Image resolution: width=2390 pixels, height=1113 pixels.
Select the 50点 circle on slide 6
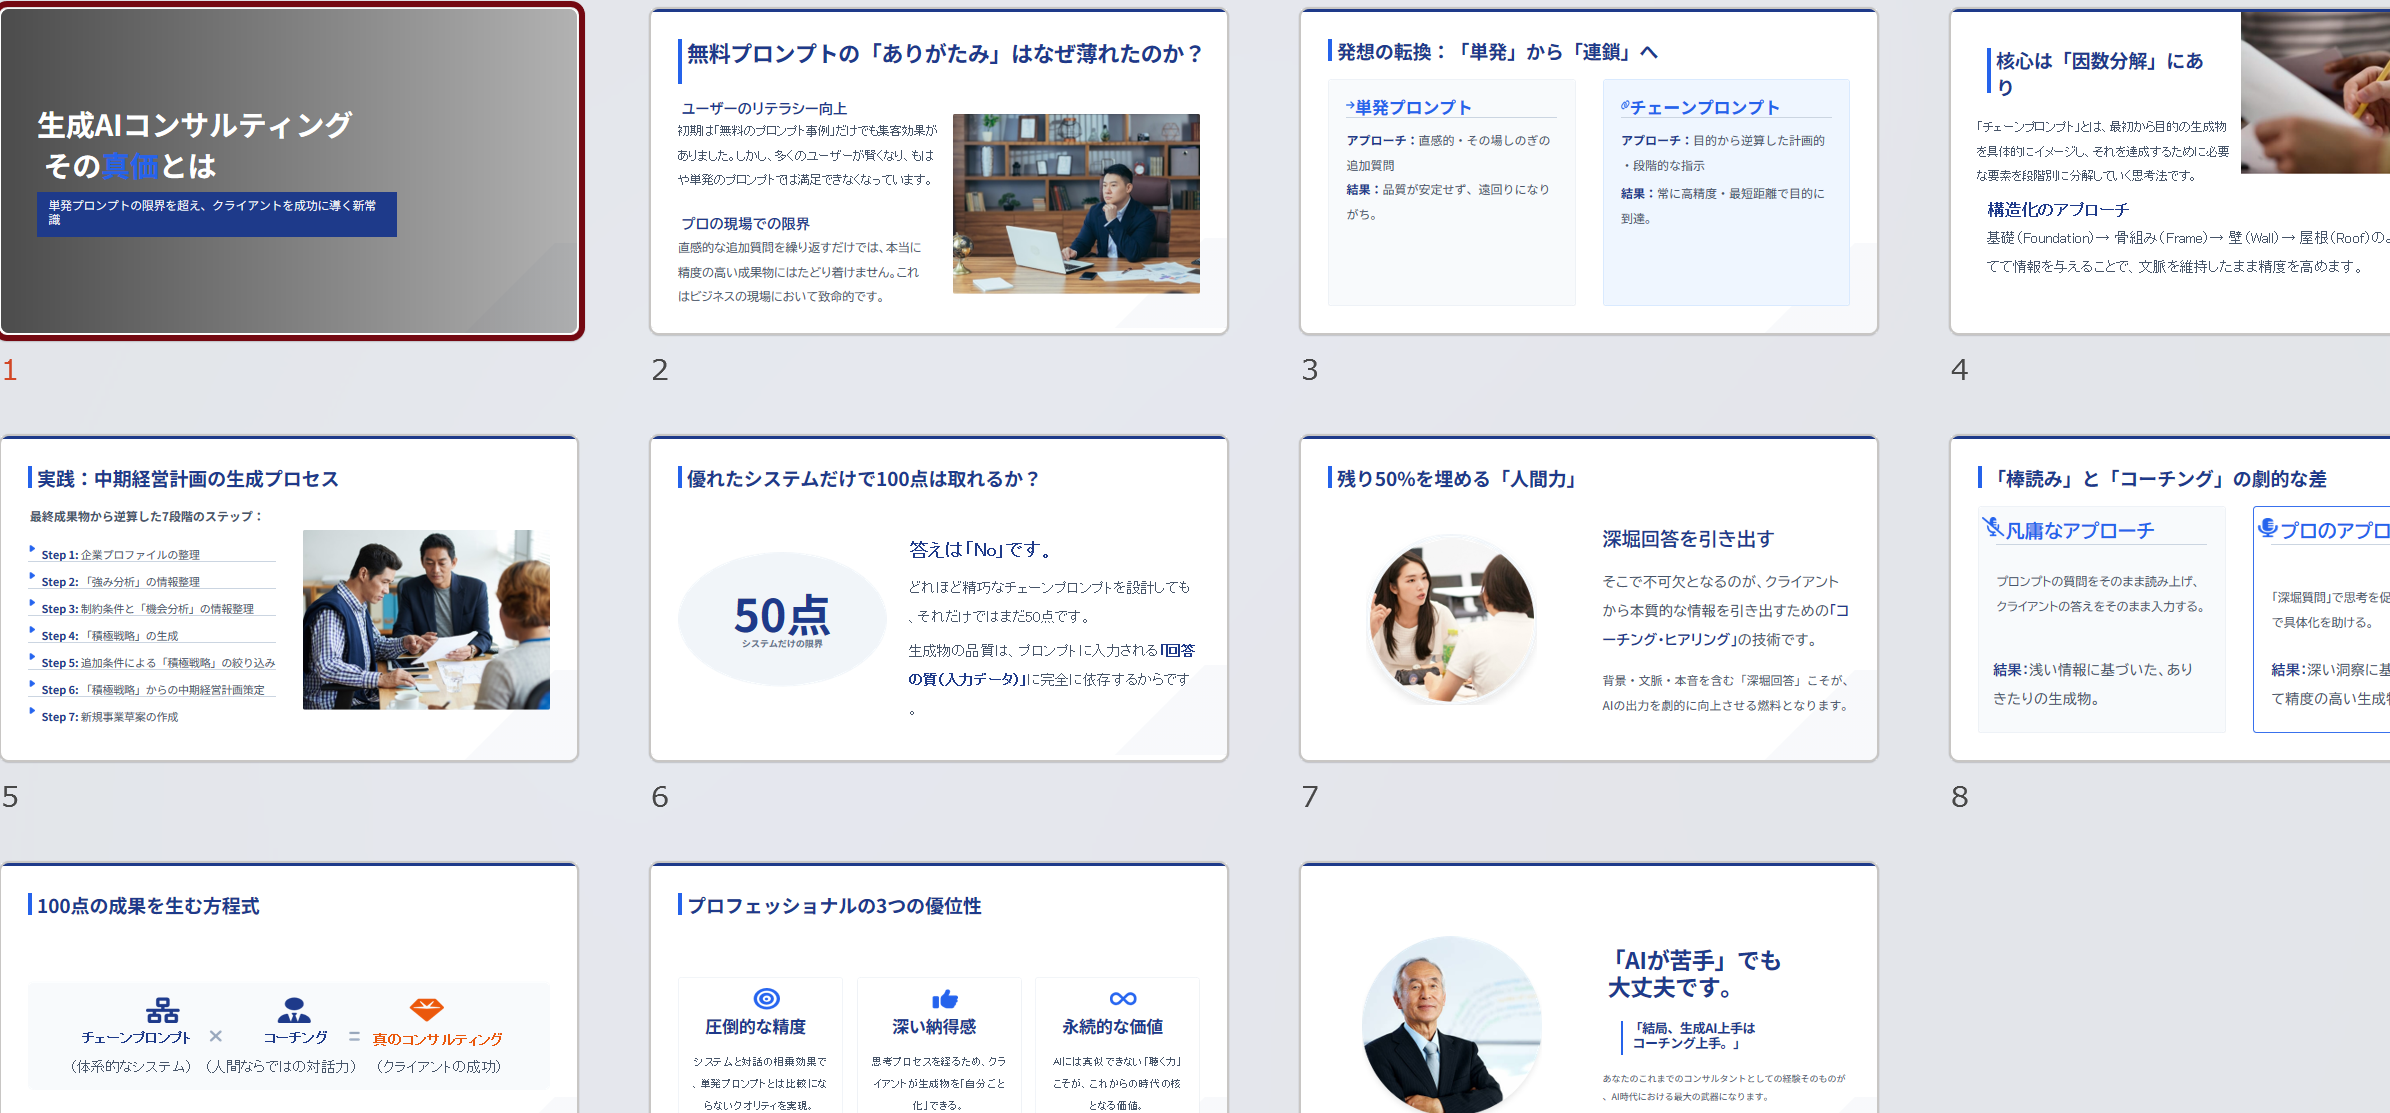coord(782,619)
